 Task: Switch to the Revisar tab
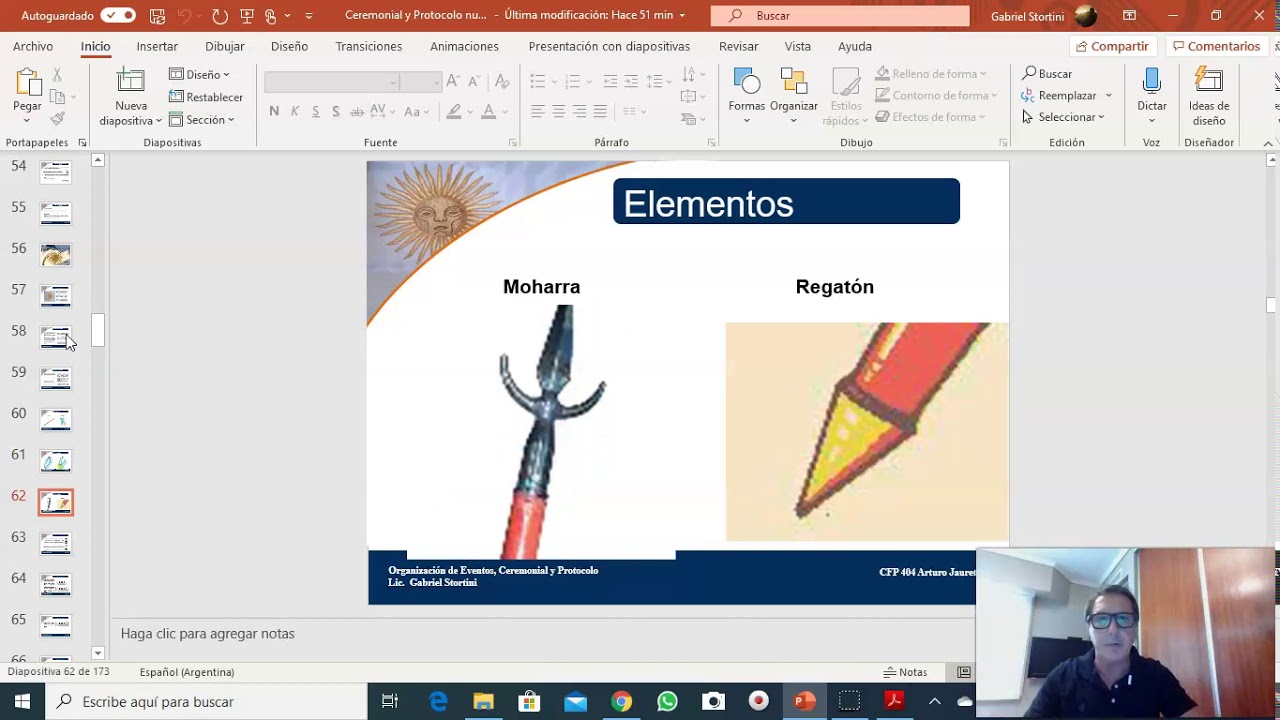(738, 46)
